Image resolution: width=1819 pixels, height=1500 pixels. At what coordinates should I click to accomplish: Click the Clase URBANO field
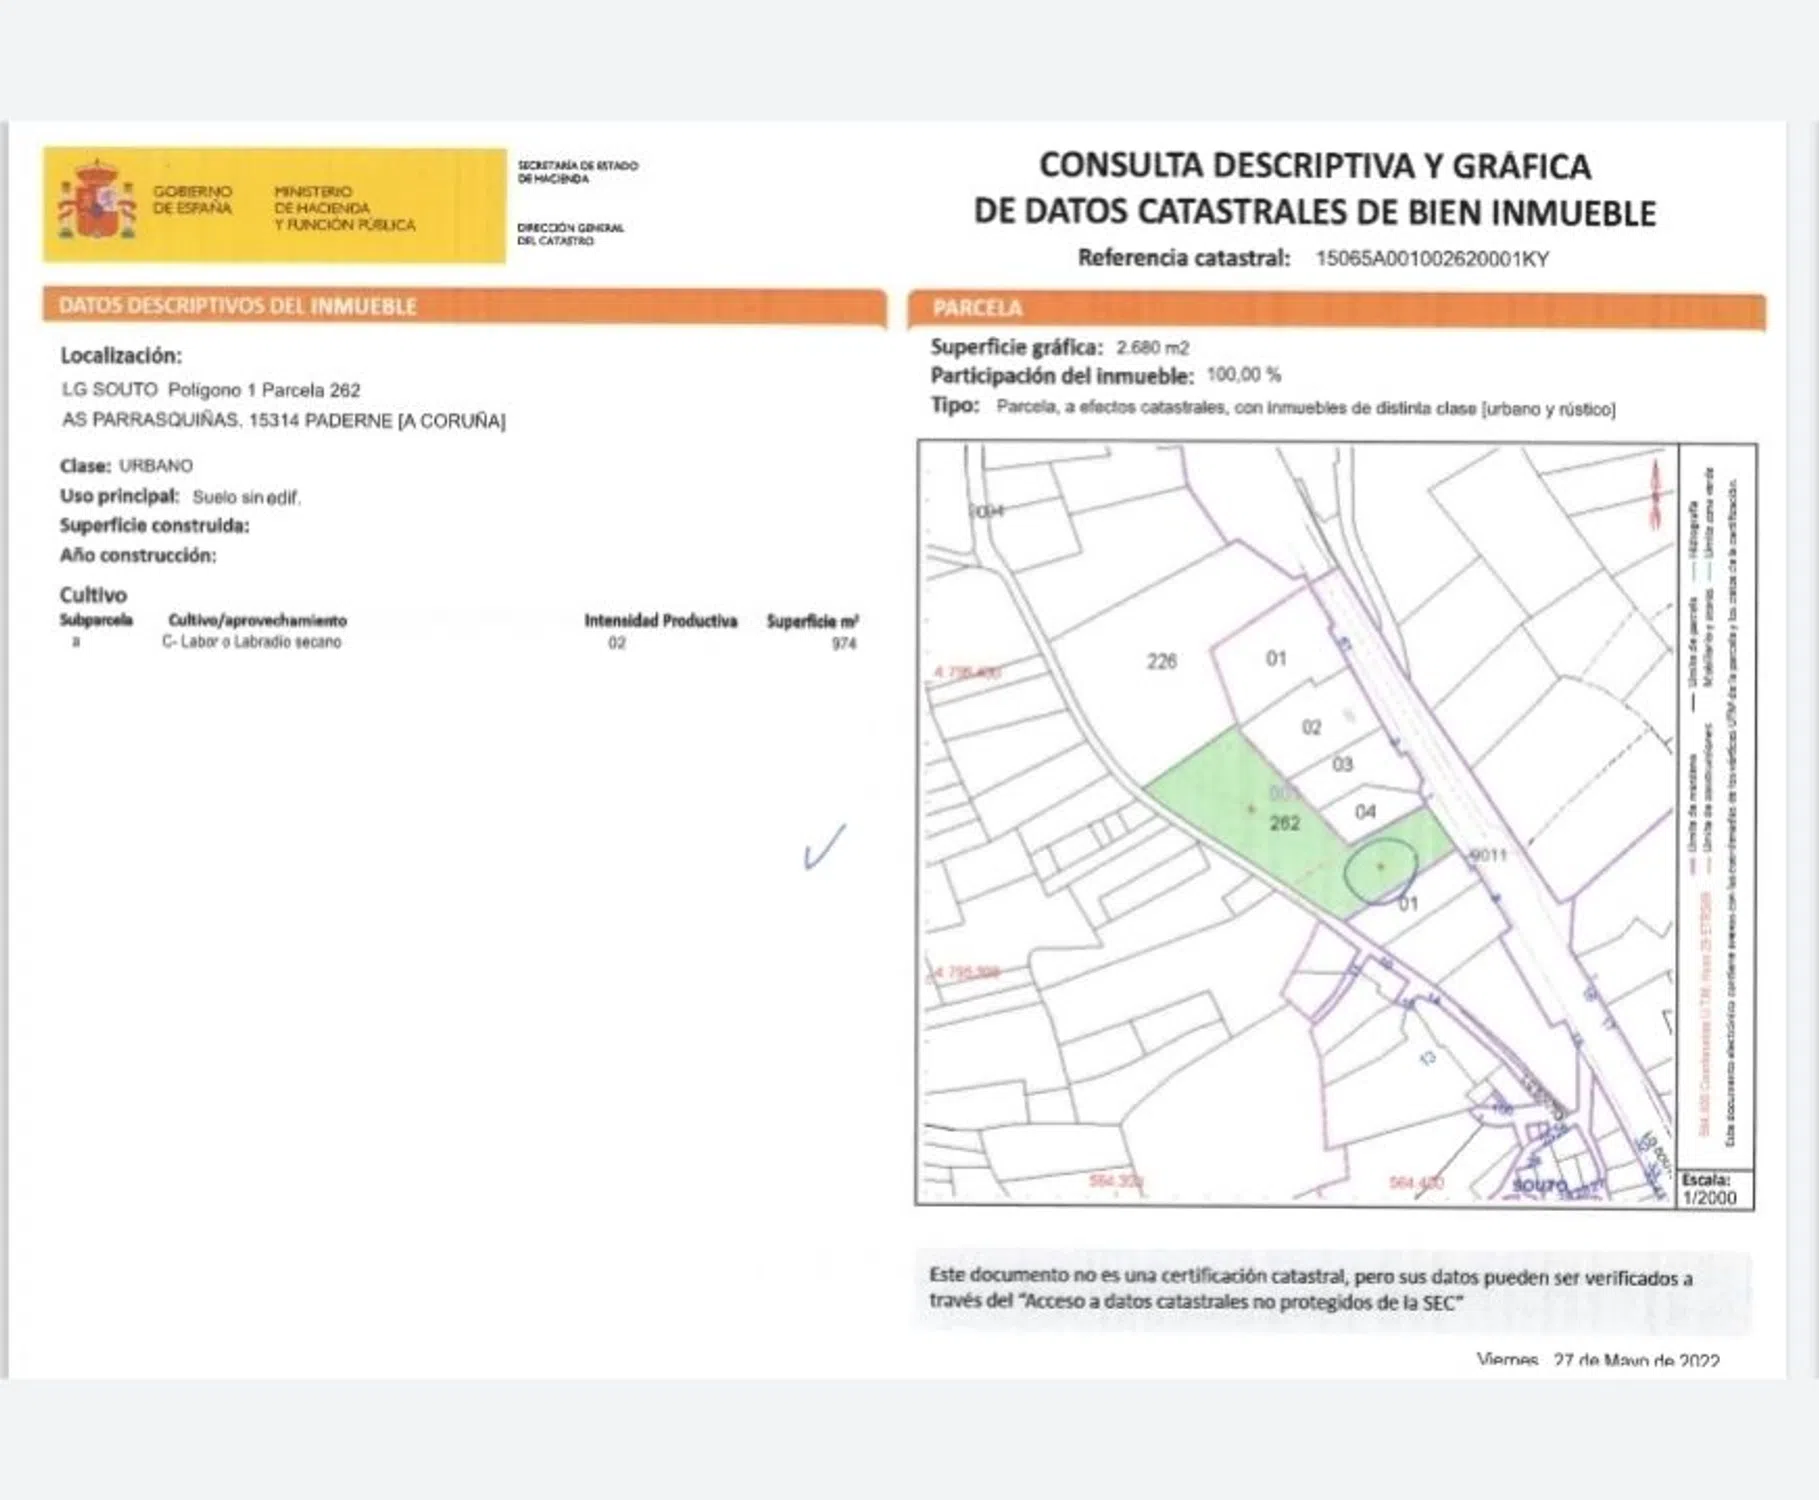point(127,466)
